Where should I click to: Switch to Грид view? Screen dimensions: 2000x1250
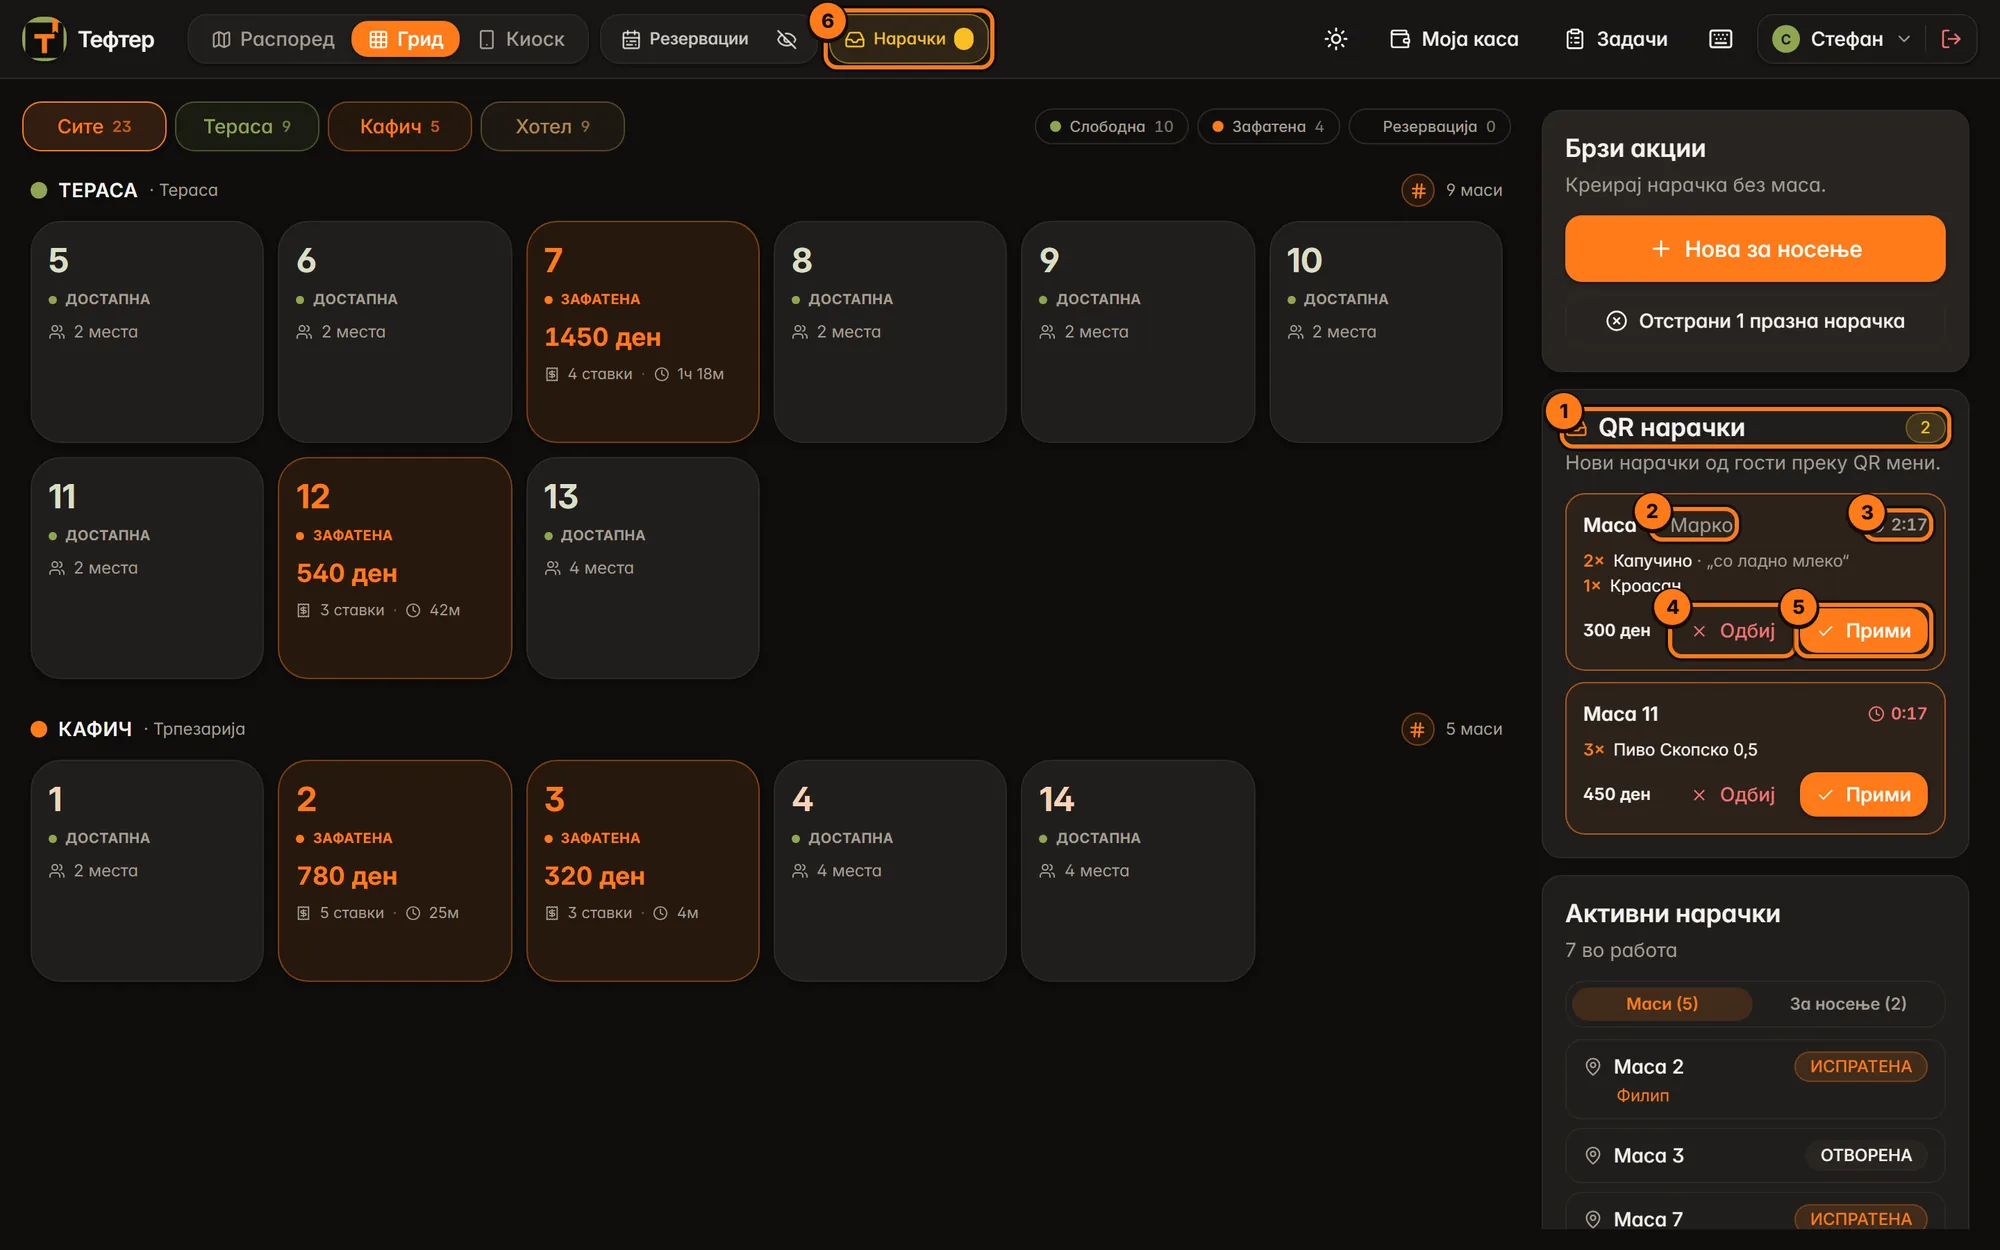tap(406, 39)
